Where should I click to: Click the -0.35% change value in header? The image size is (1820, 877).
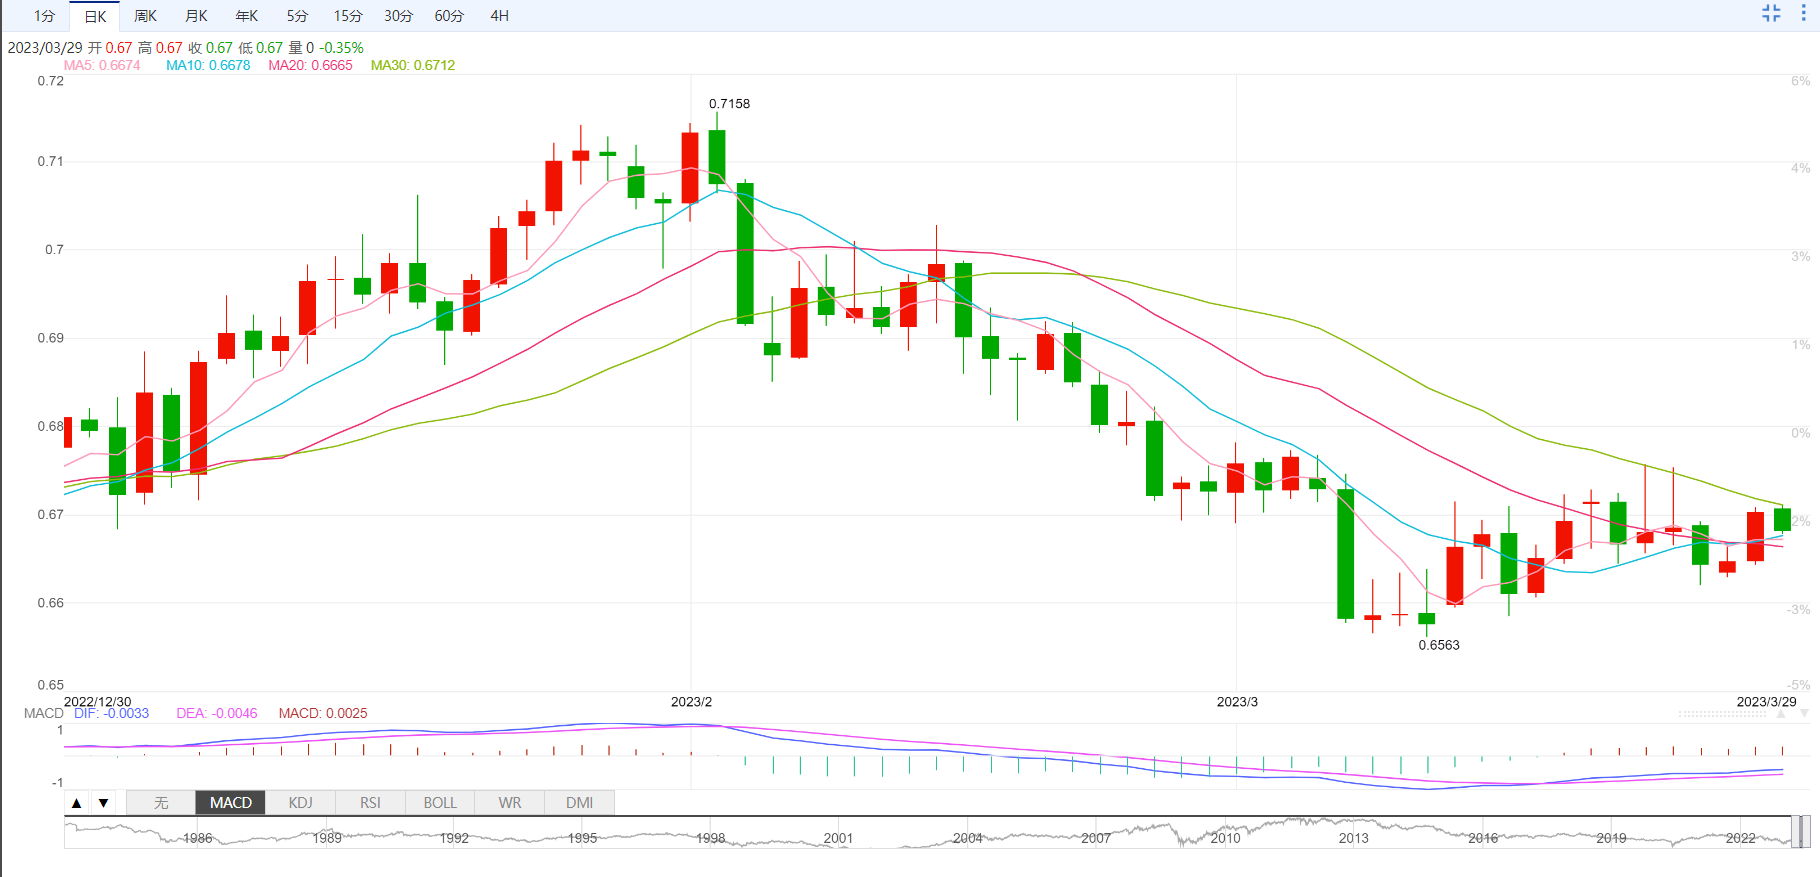(341, 48)
